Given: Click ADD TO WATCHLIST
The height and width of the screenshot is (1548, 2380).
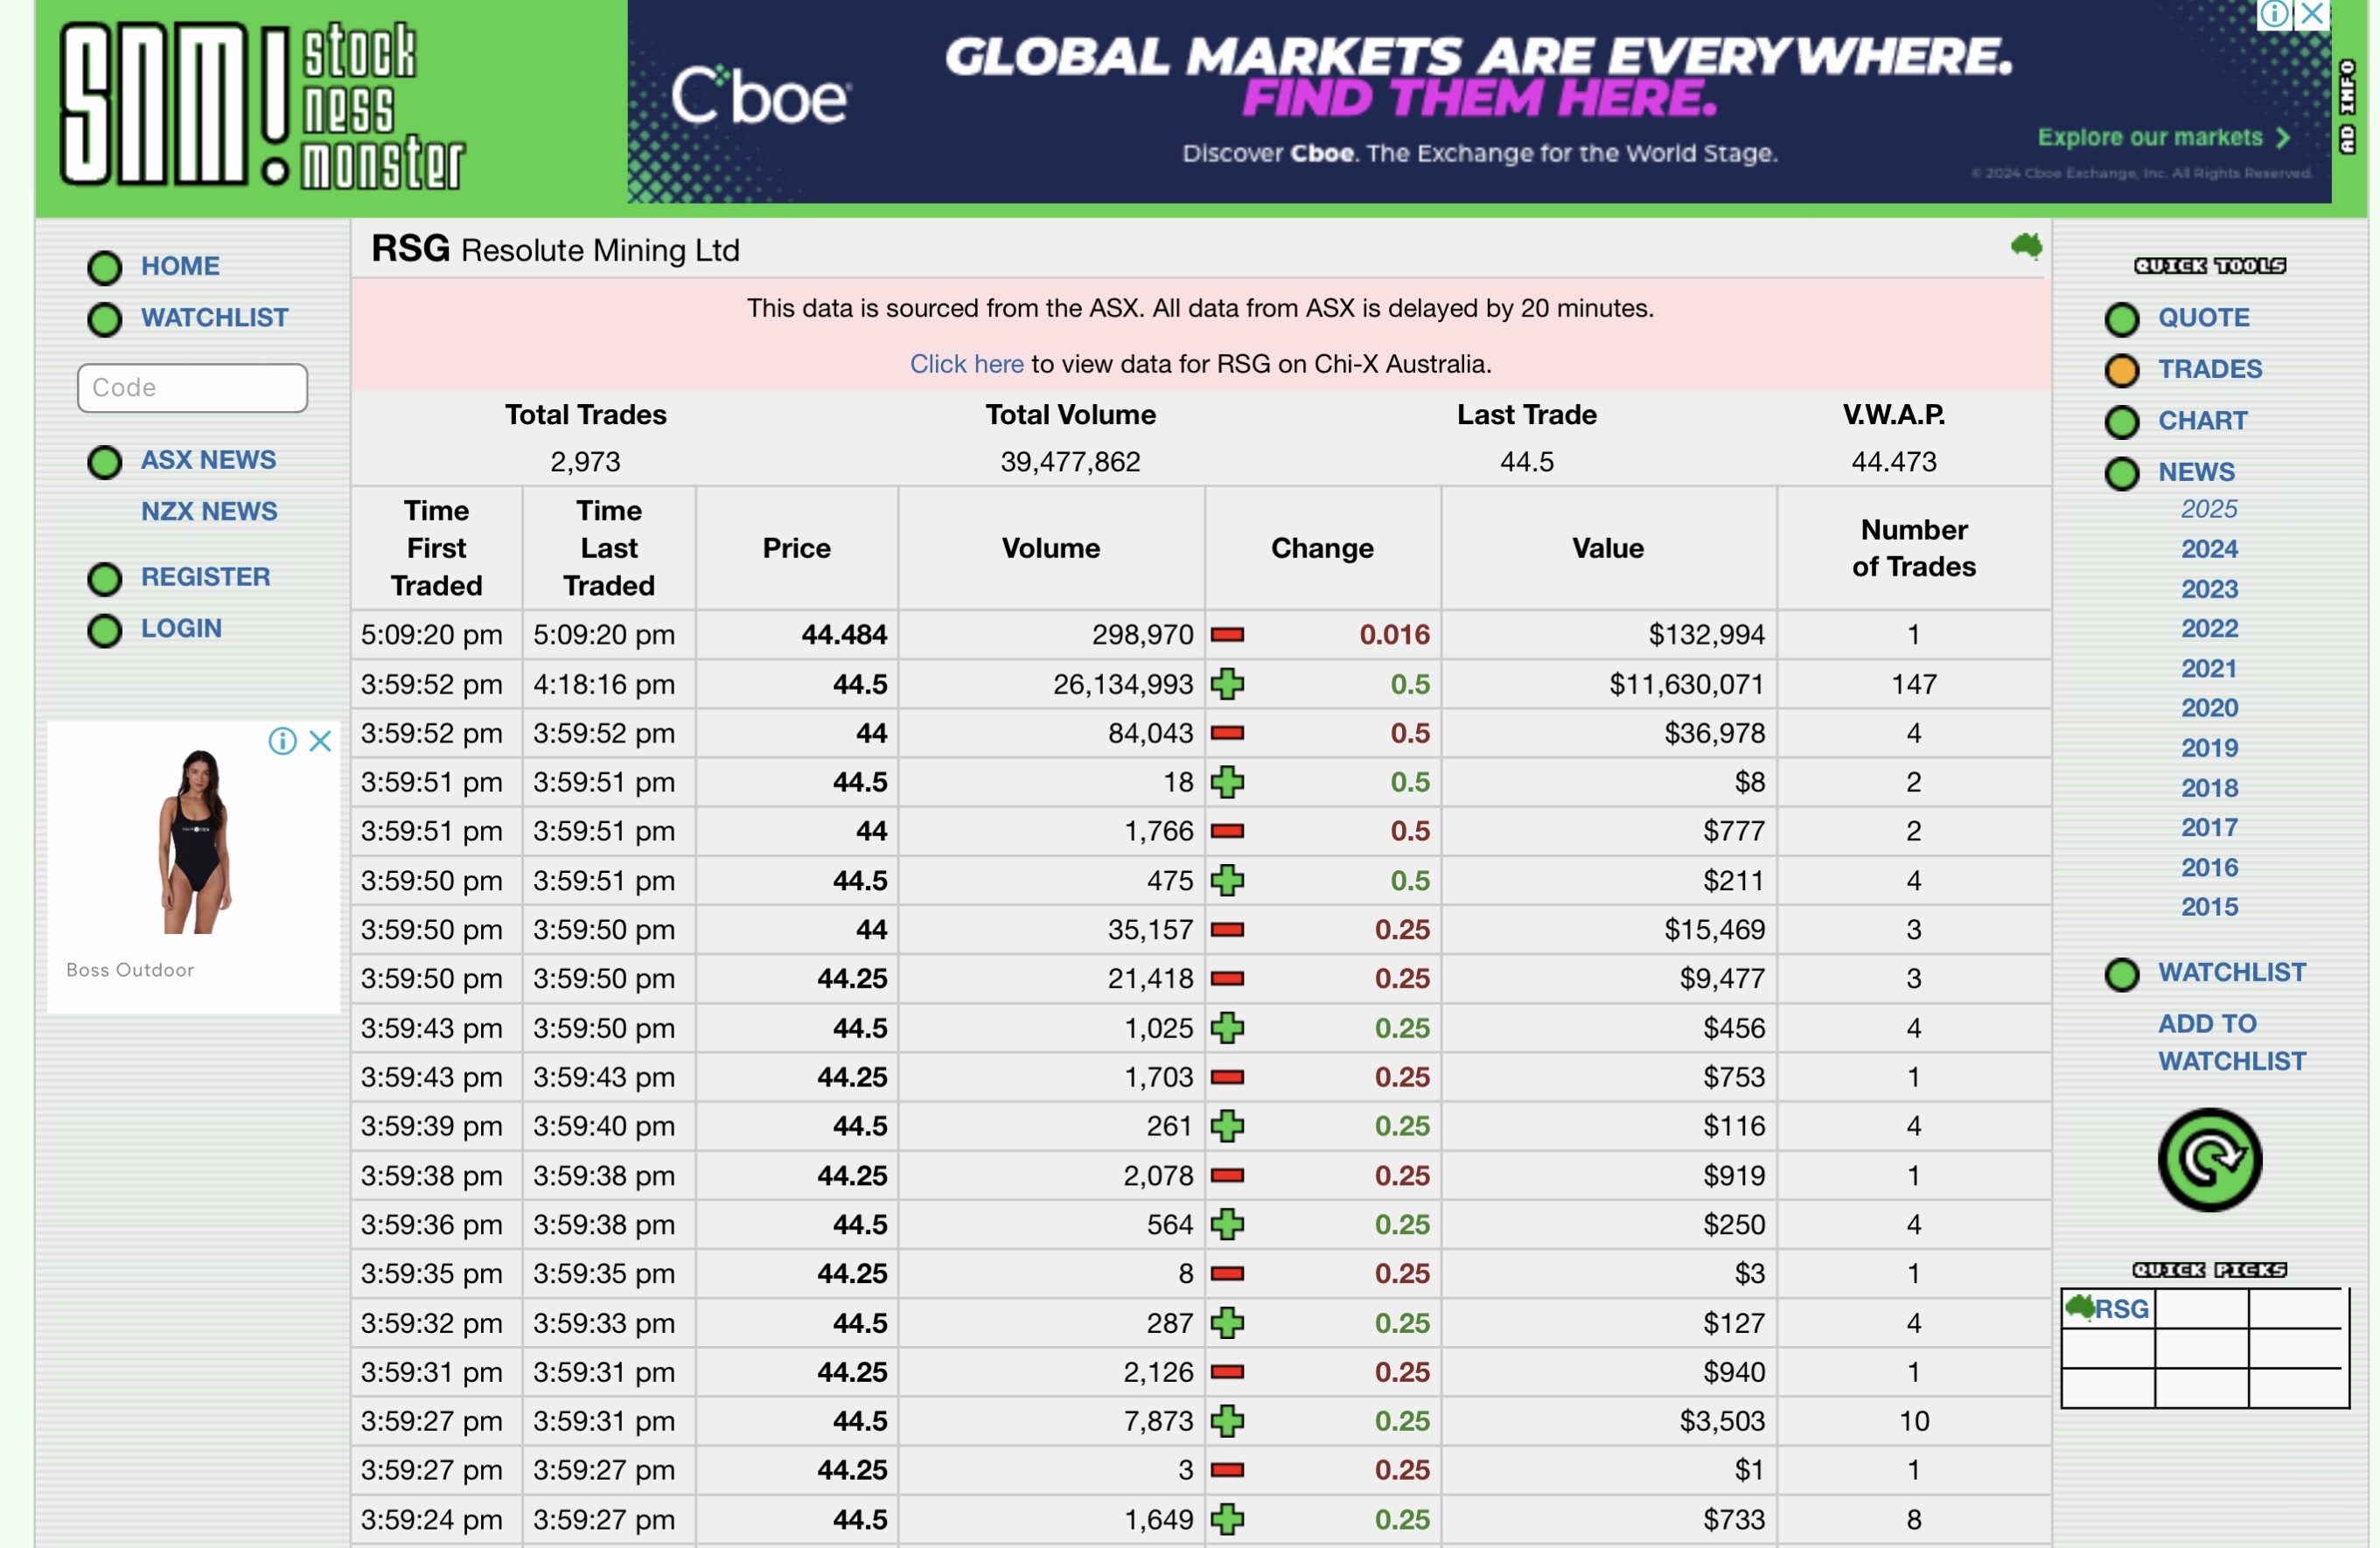Looking at the screenshot, I should click(2231, 1043).
